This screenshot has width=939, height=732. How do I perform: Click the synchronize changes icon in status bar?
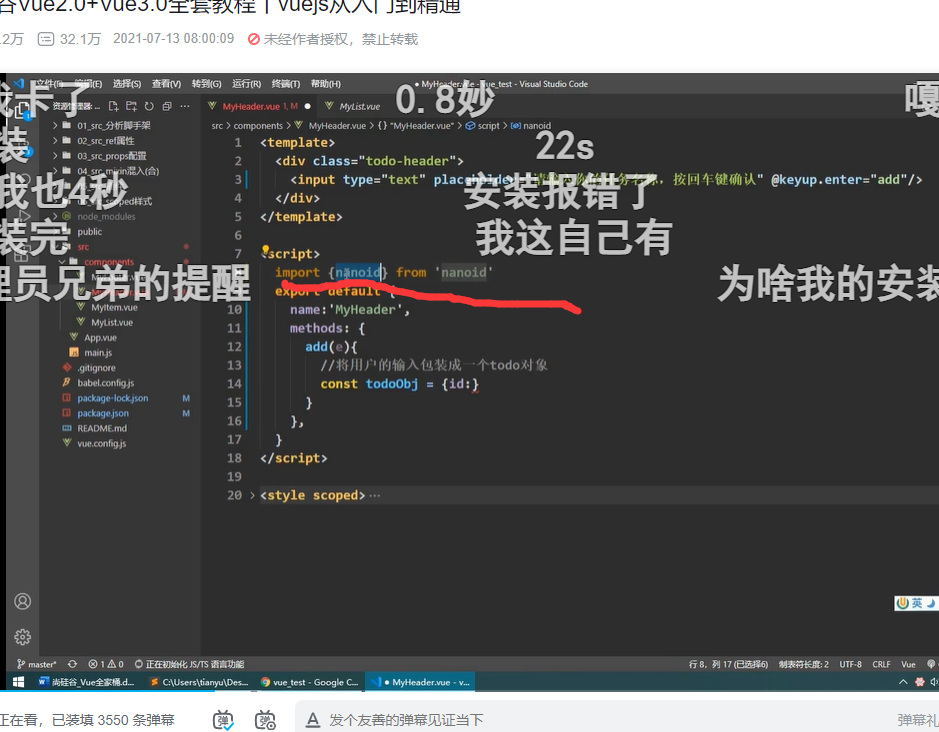tap(72, 664)
